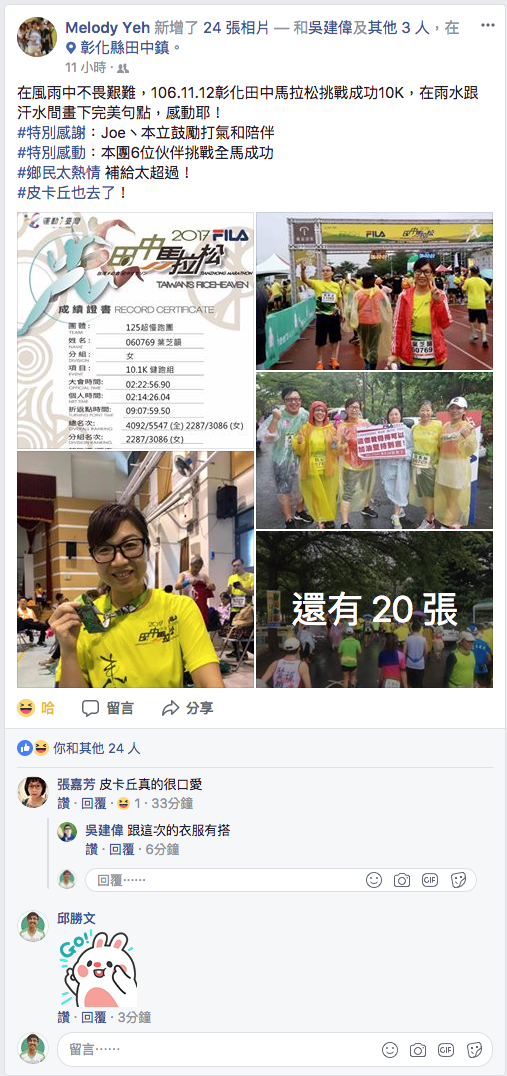The image size is (507, 1076).
Task: Attach a photo using the reply box camera icon
Action: point(401,880)
